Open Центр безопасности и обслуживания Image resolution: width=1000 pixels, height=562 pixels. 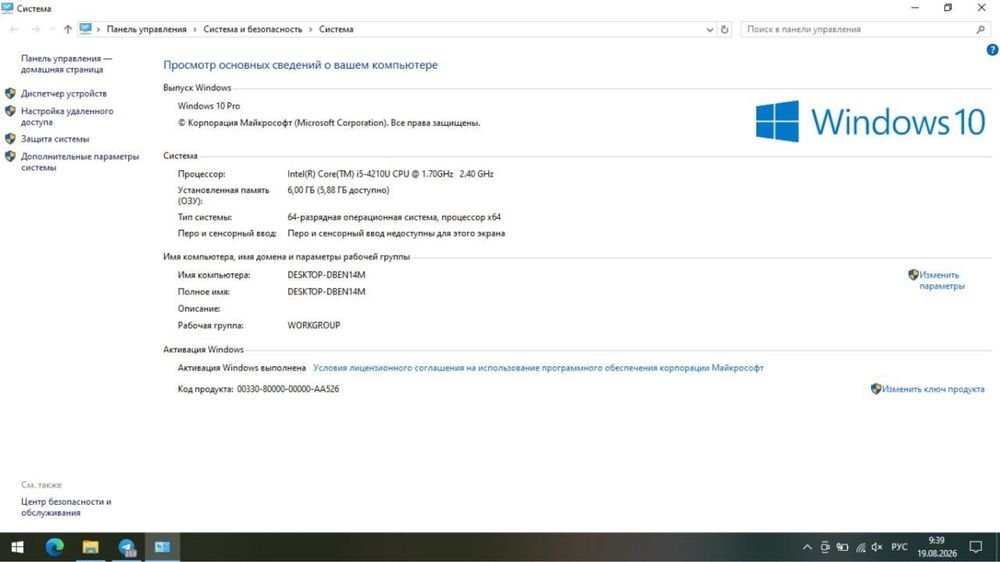coord(66,507)
